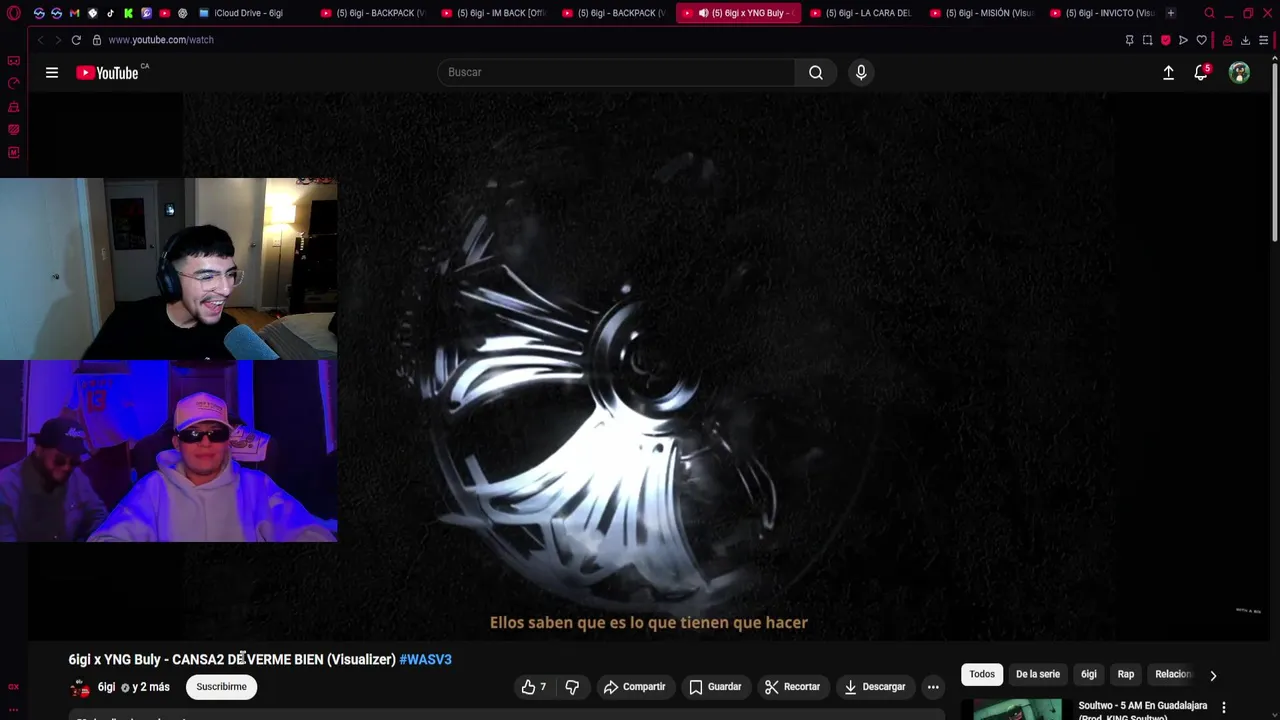Image resolution: width=1280 pixels, height=720 pixels.
Task: Switch to the 6igi - MISIÓN tab
Action: click(x=983, y=13)
